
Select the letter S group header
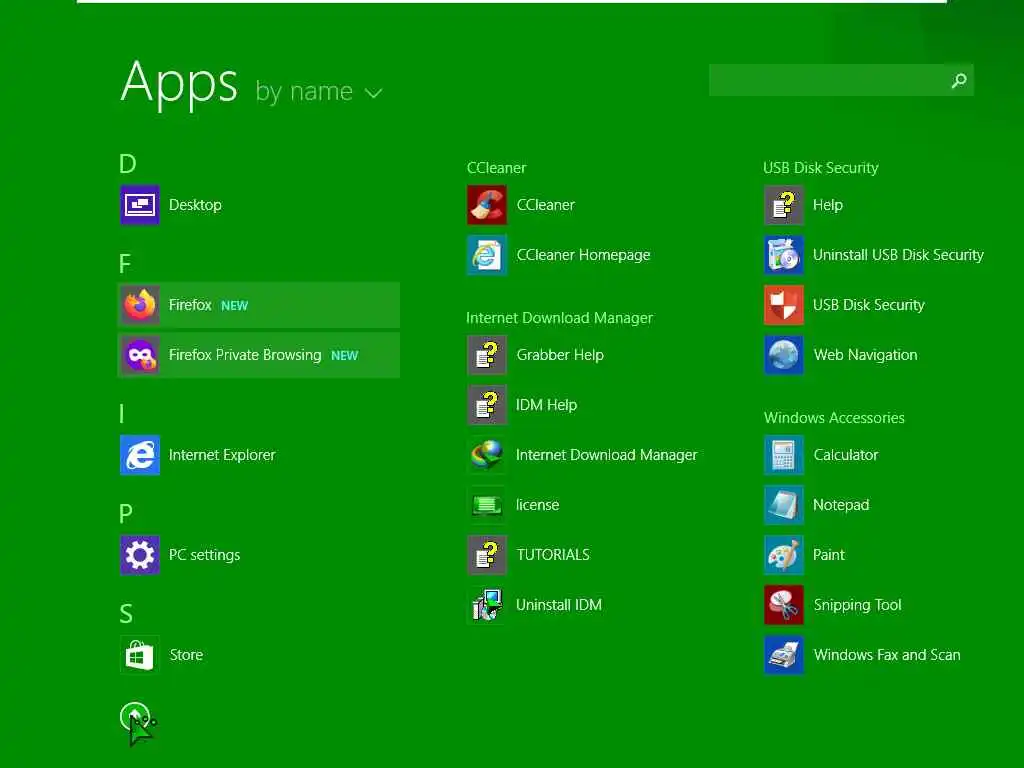coord(126,614)
